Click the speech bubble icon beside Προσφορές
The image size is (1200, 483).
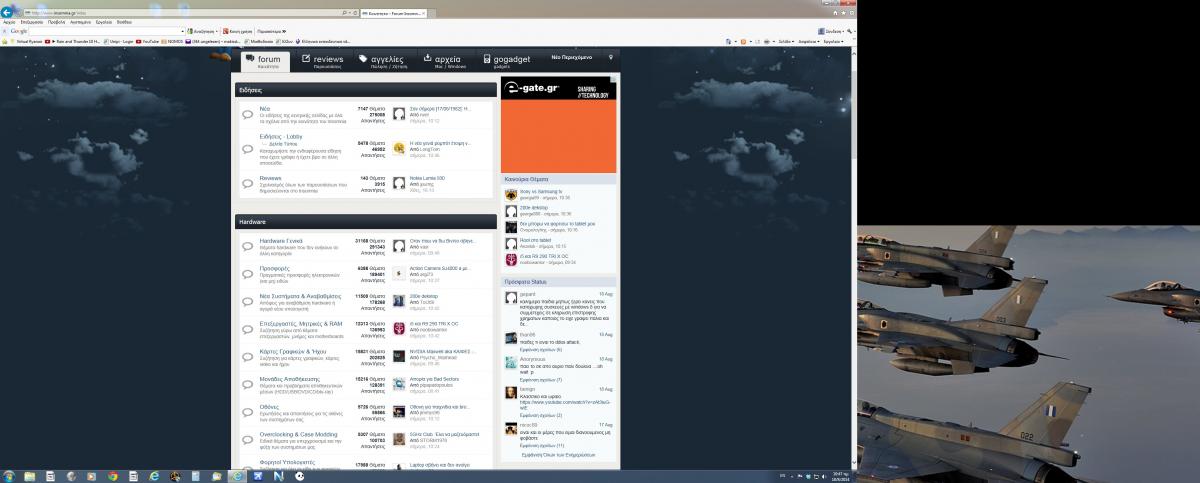(247, 273)
